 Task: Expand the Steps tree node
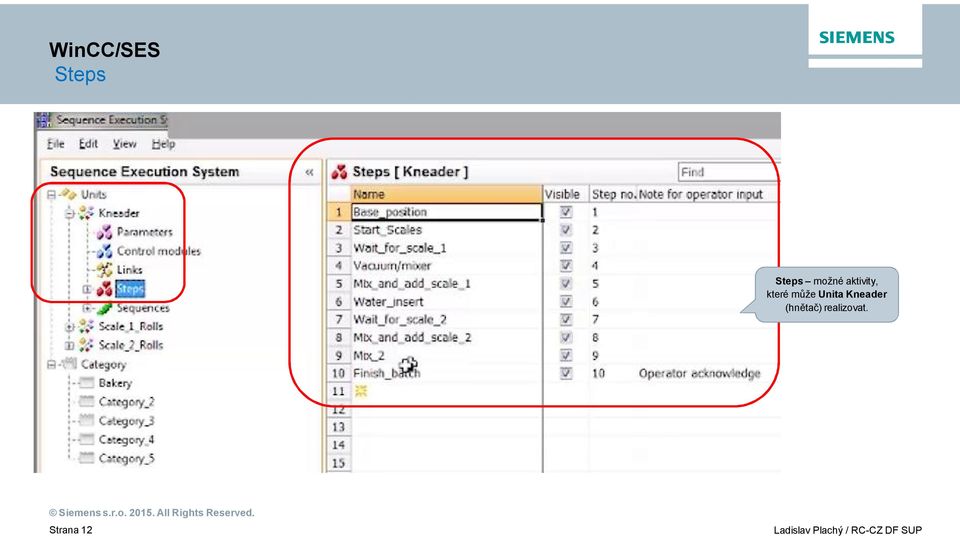[x=87, y=289]
